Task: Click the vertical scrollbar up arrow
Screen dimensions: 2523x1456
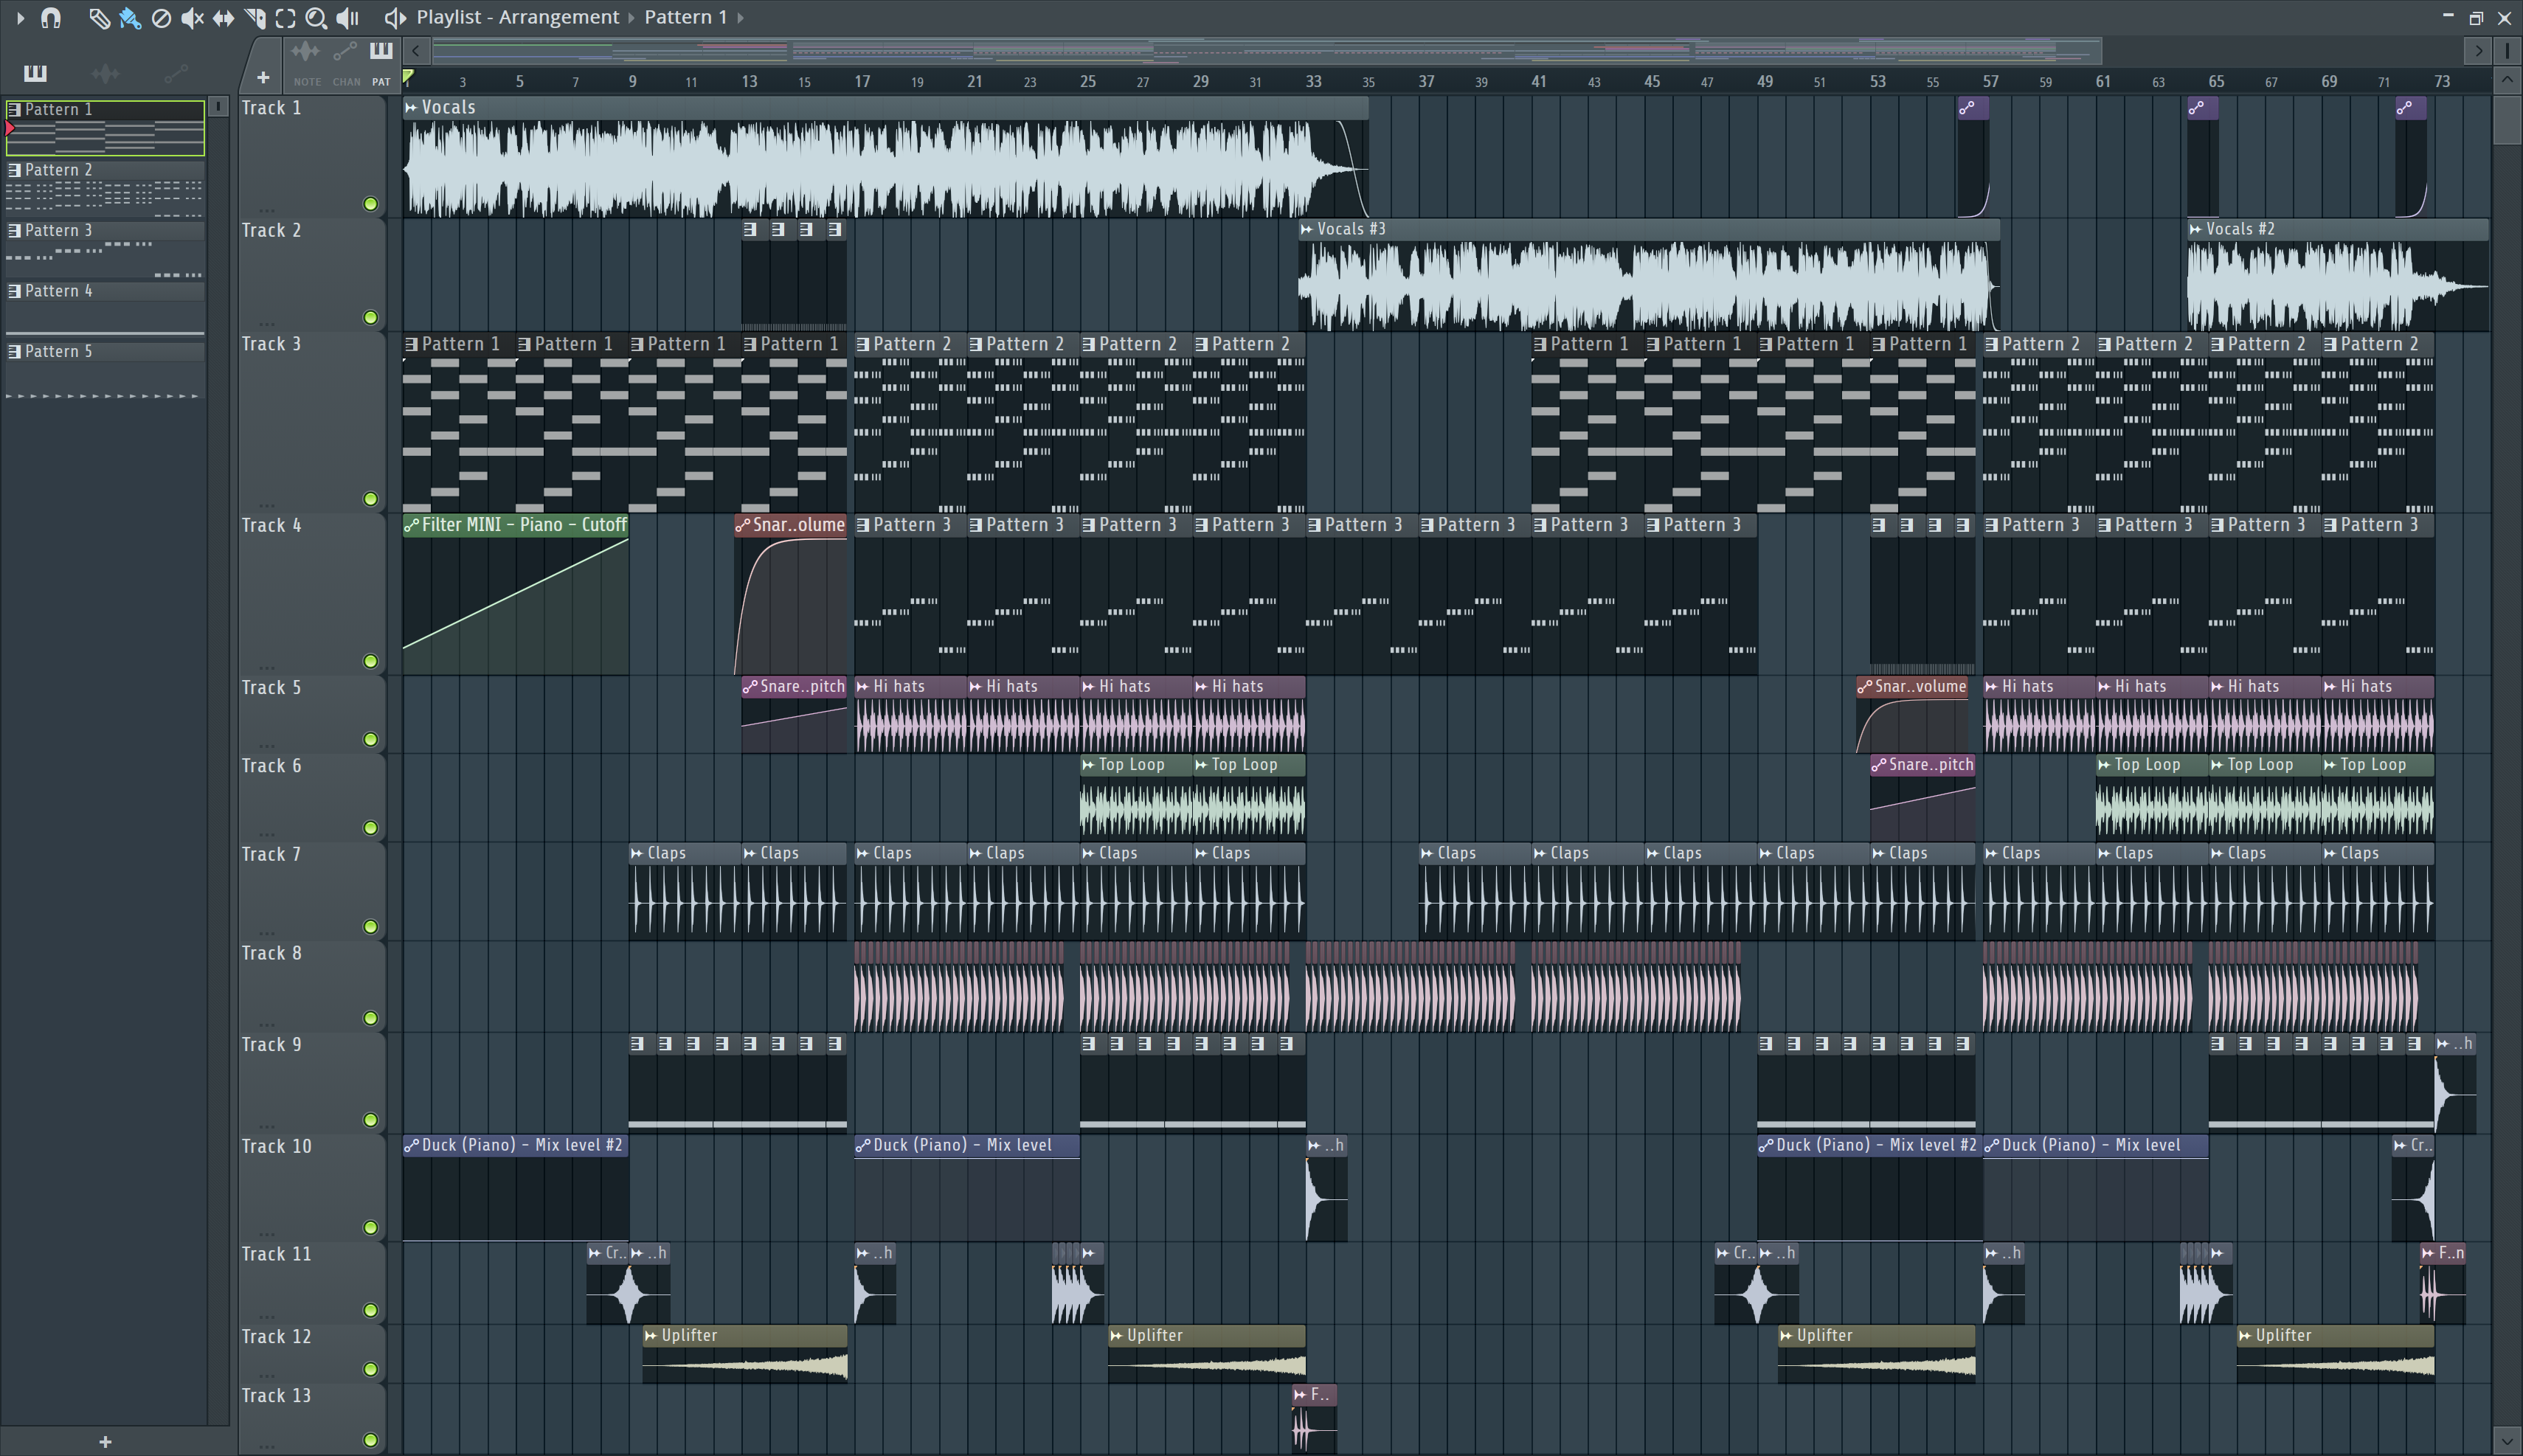Action: pyautogui.click(x=2507, y=79)
